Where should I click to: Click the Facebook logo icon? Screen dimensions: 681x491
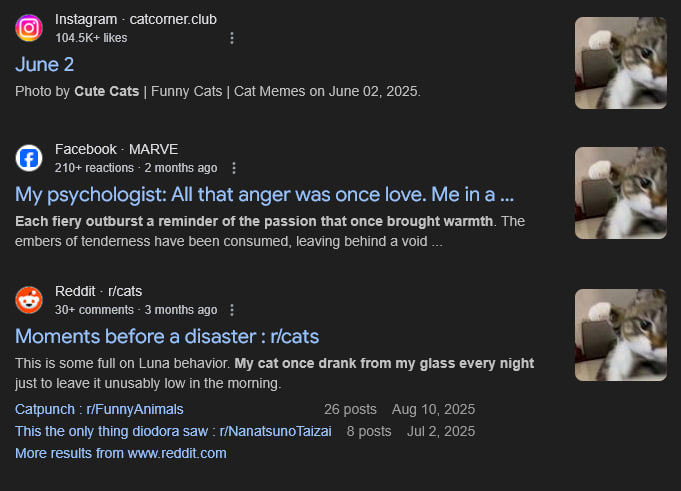(x=29, y=158)
